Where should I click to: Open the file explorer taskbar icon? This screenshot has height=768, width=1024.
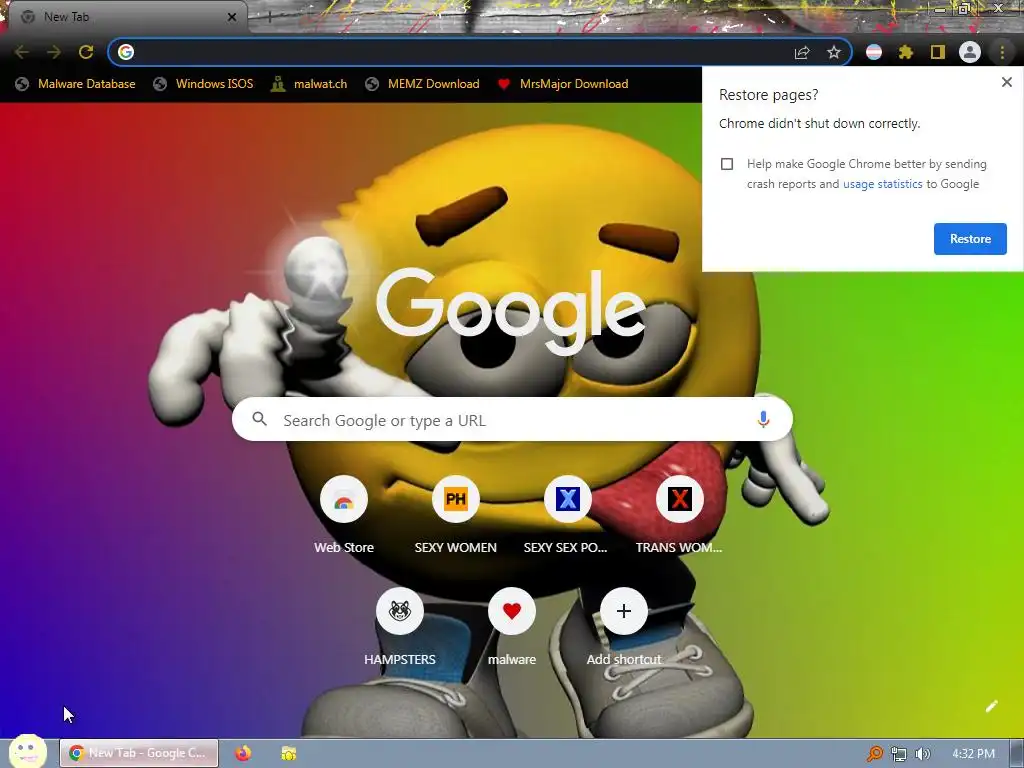(289, 753)
